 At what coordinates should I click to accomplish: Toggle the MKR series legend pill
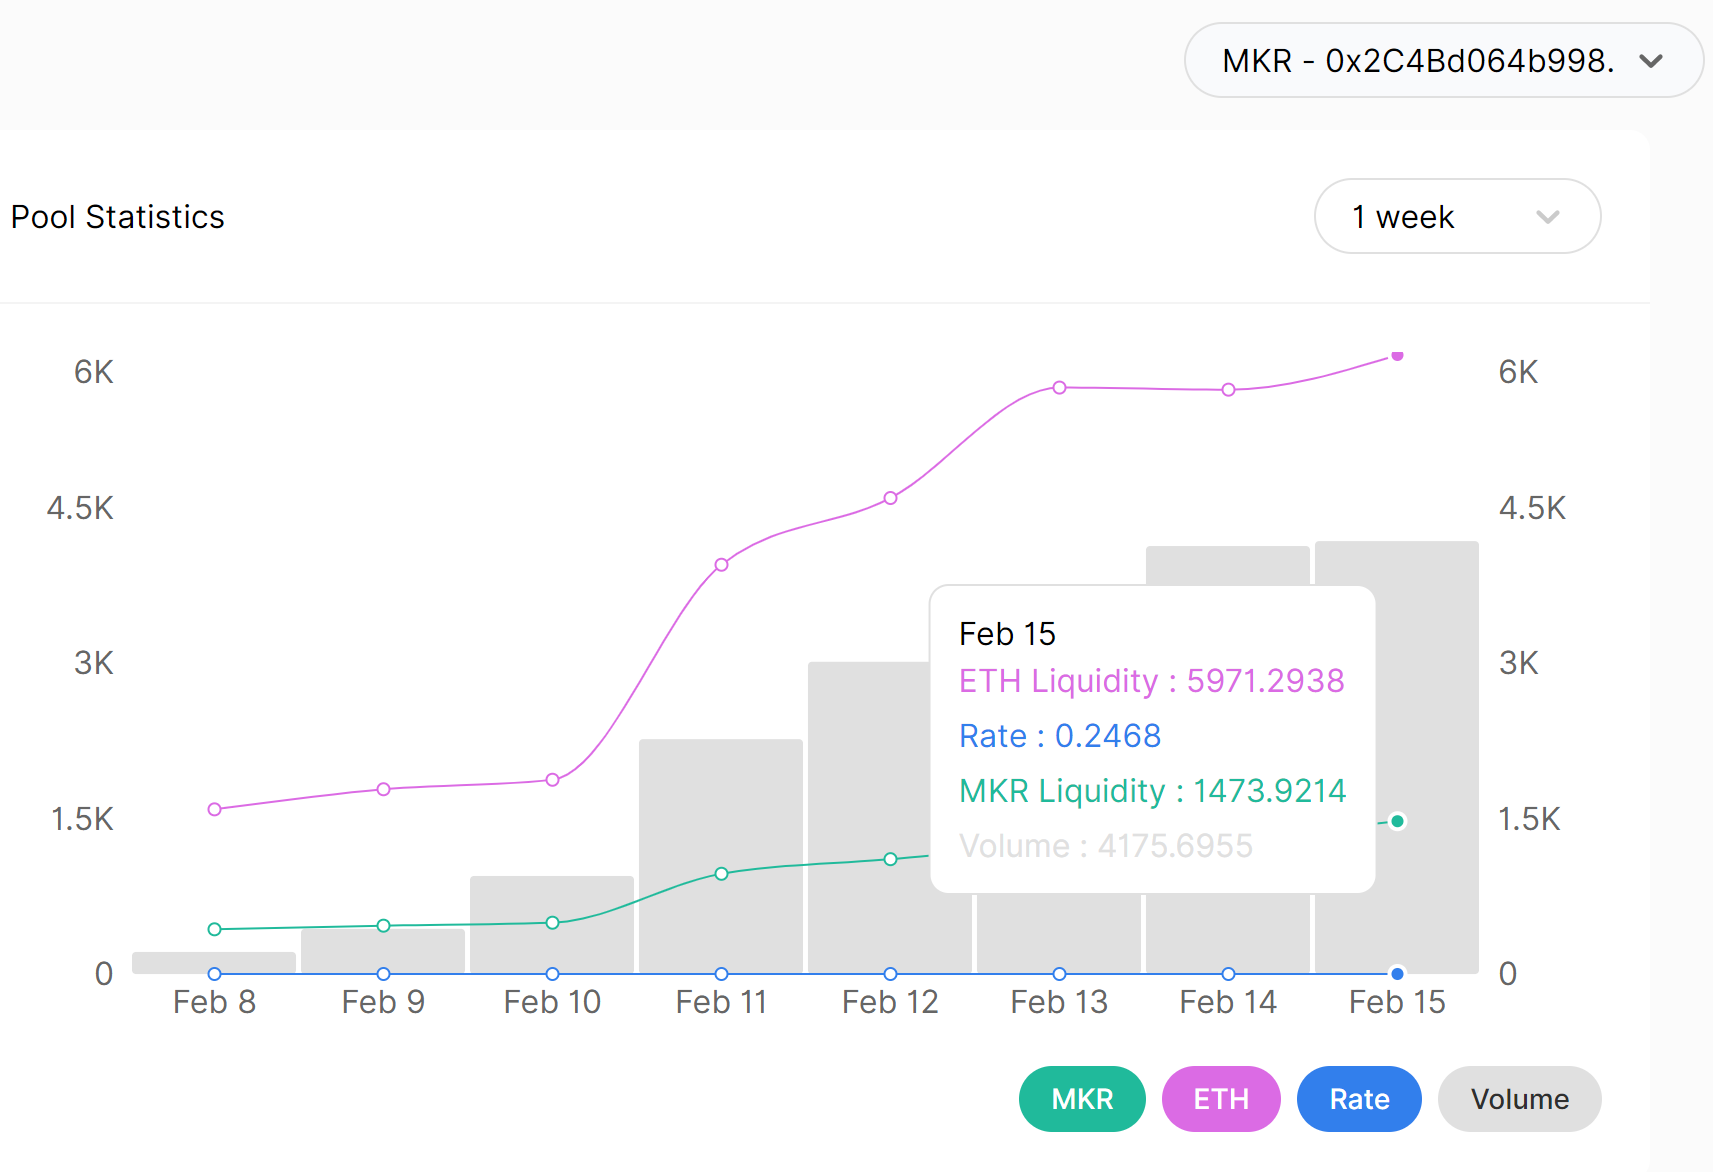1081,1099
